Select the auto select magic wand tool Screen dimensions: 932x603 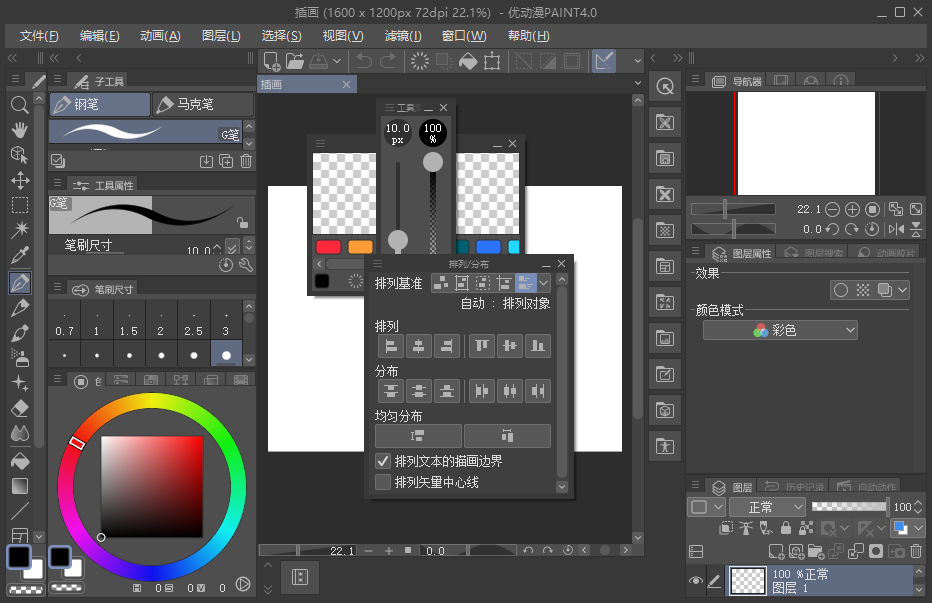(19, 230)
